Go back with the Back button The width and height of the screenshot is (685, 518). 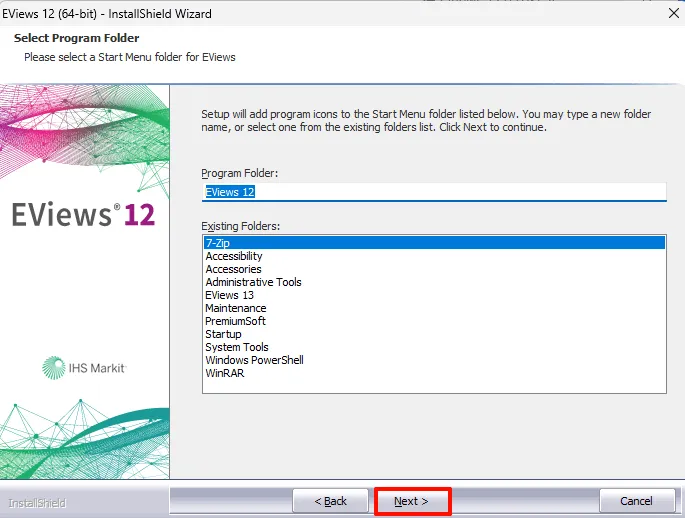coord(330,501)
